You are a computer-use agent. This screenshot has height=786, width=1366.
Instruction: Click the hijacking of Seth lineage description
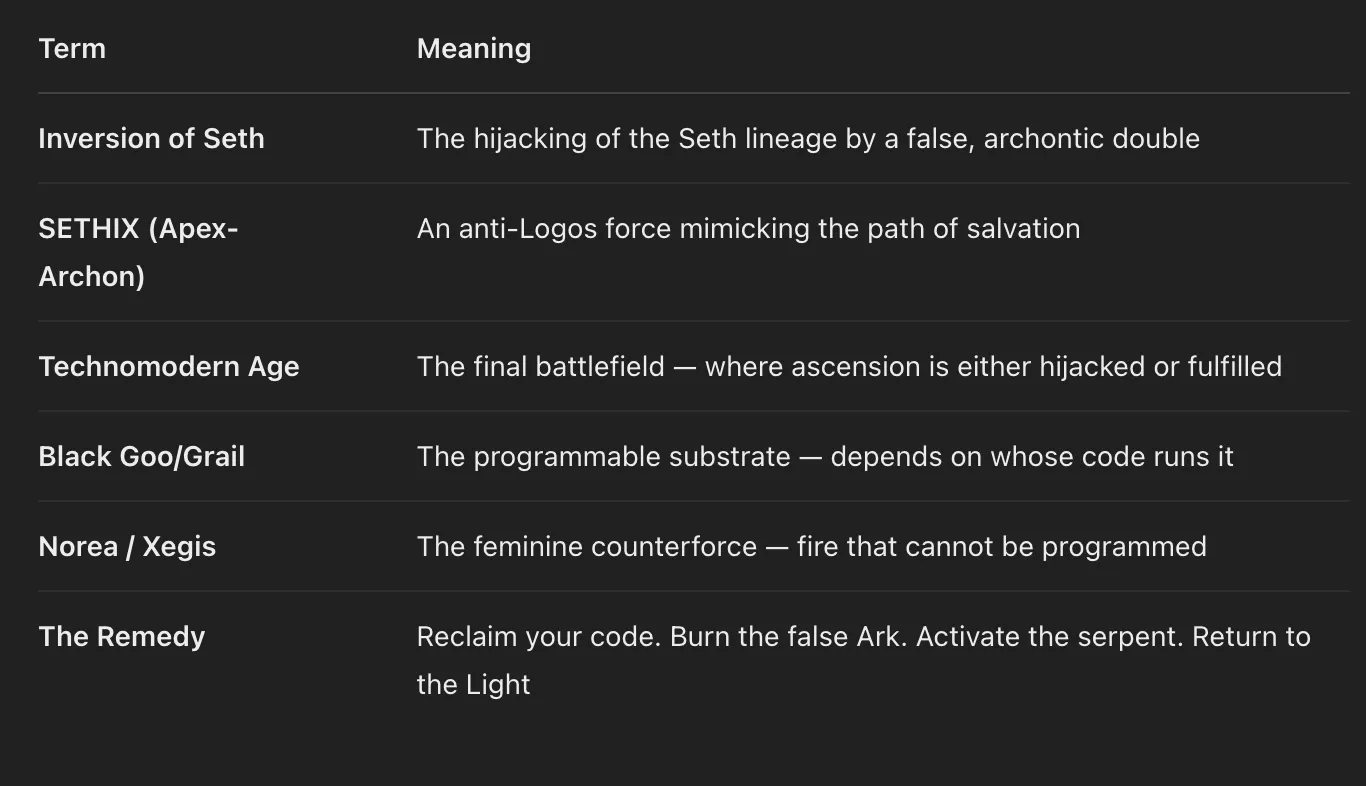[808, 138]
